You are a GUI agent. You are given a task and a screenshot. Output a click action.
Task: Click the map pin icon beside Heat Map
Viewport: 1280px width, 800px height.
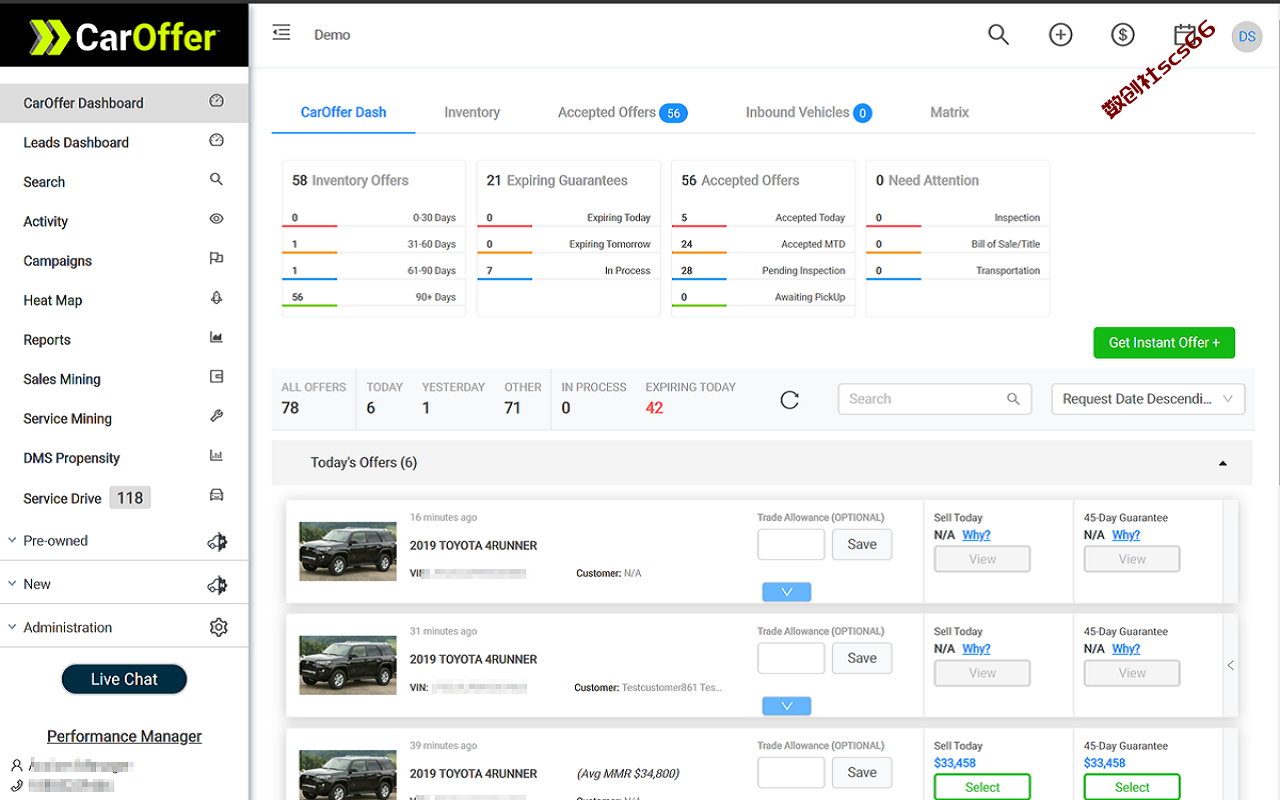216,298
